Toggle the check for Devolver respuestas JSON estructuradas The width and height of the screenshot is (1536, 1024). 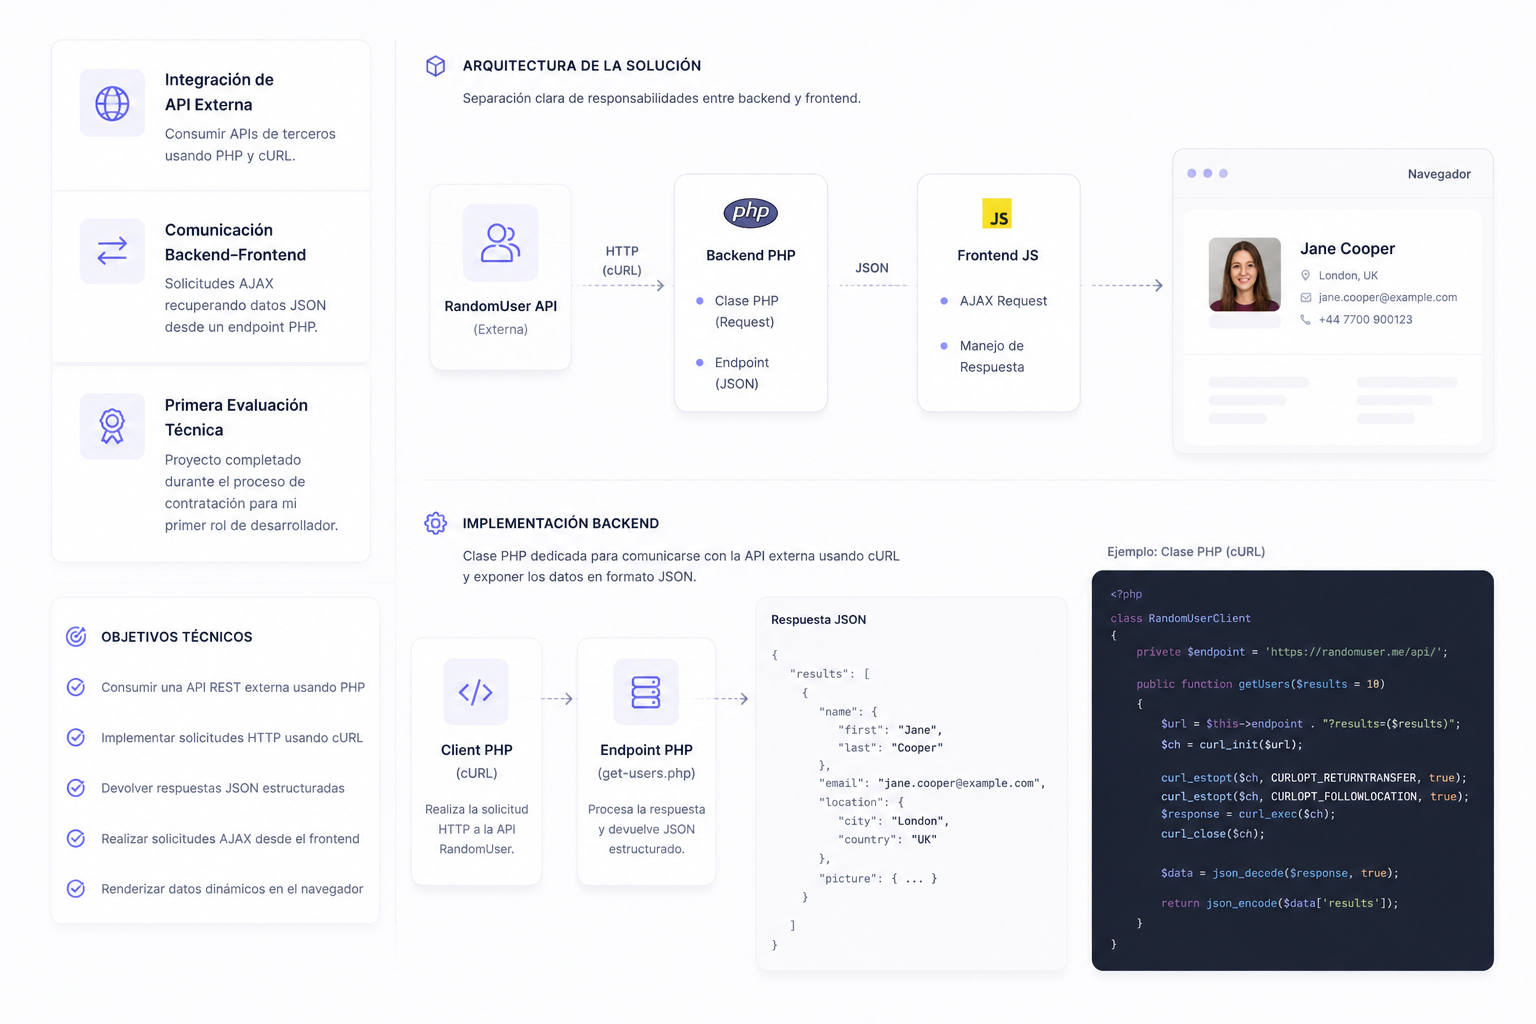click(76, 788)
